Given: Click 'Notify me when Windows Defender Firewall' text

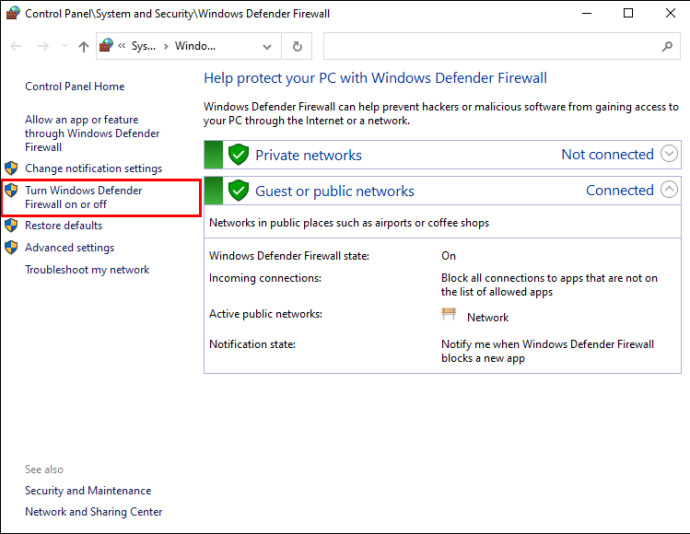Looking at the screenshot, I should (x=547, y=351).
